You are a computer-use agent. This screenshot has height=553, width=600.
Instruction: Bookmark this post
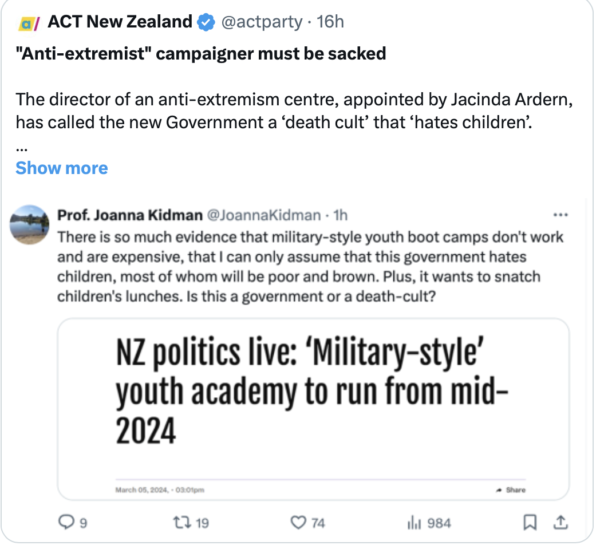click(531, 522)
